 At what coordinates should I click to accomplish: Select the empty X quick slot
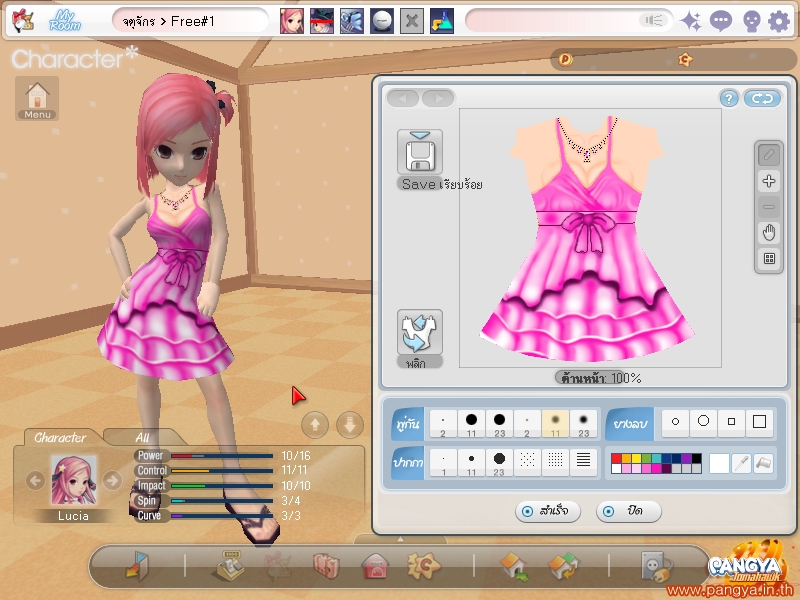[x=412, y=21]
